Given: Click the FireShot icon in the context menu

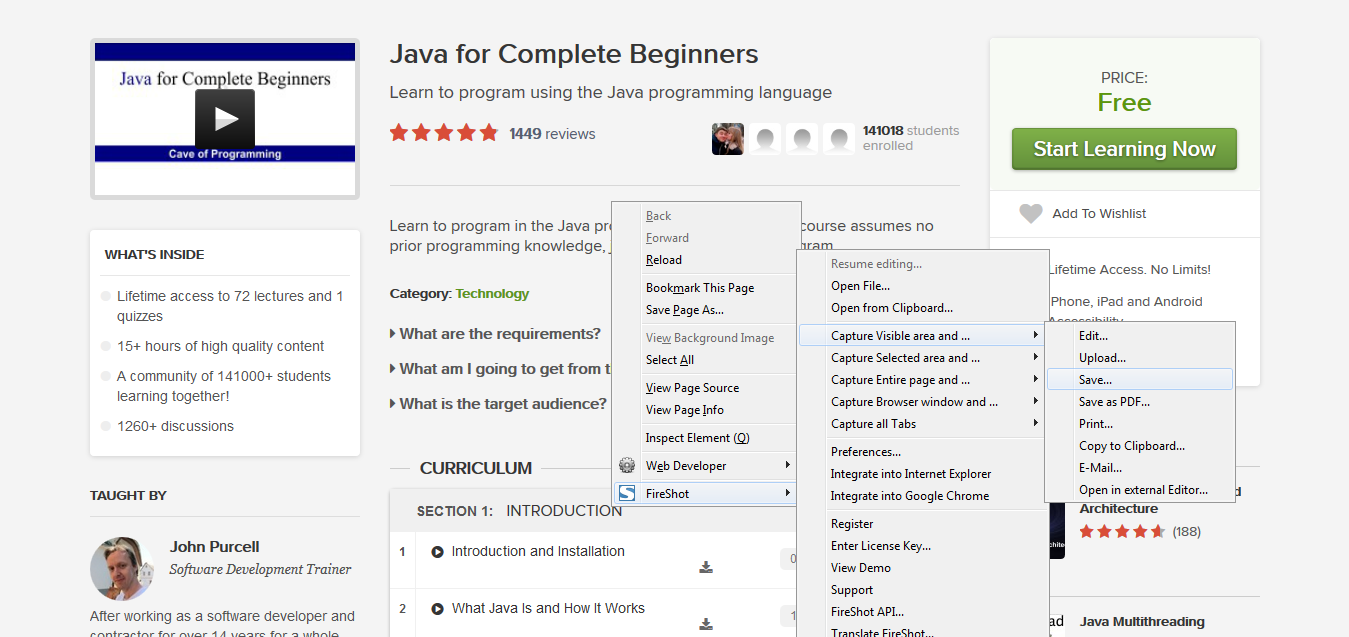Looking at the screenshot, I should pos(628,492).
